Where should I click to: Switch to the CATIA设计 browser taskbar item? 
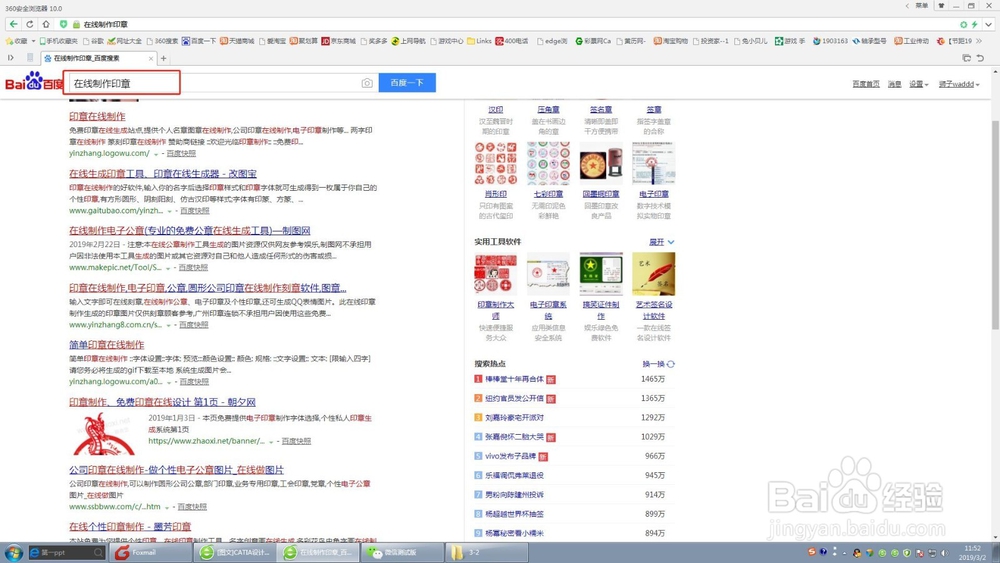(235, 552)
